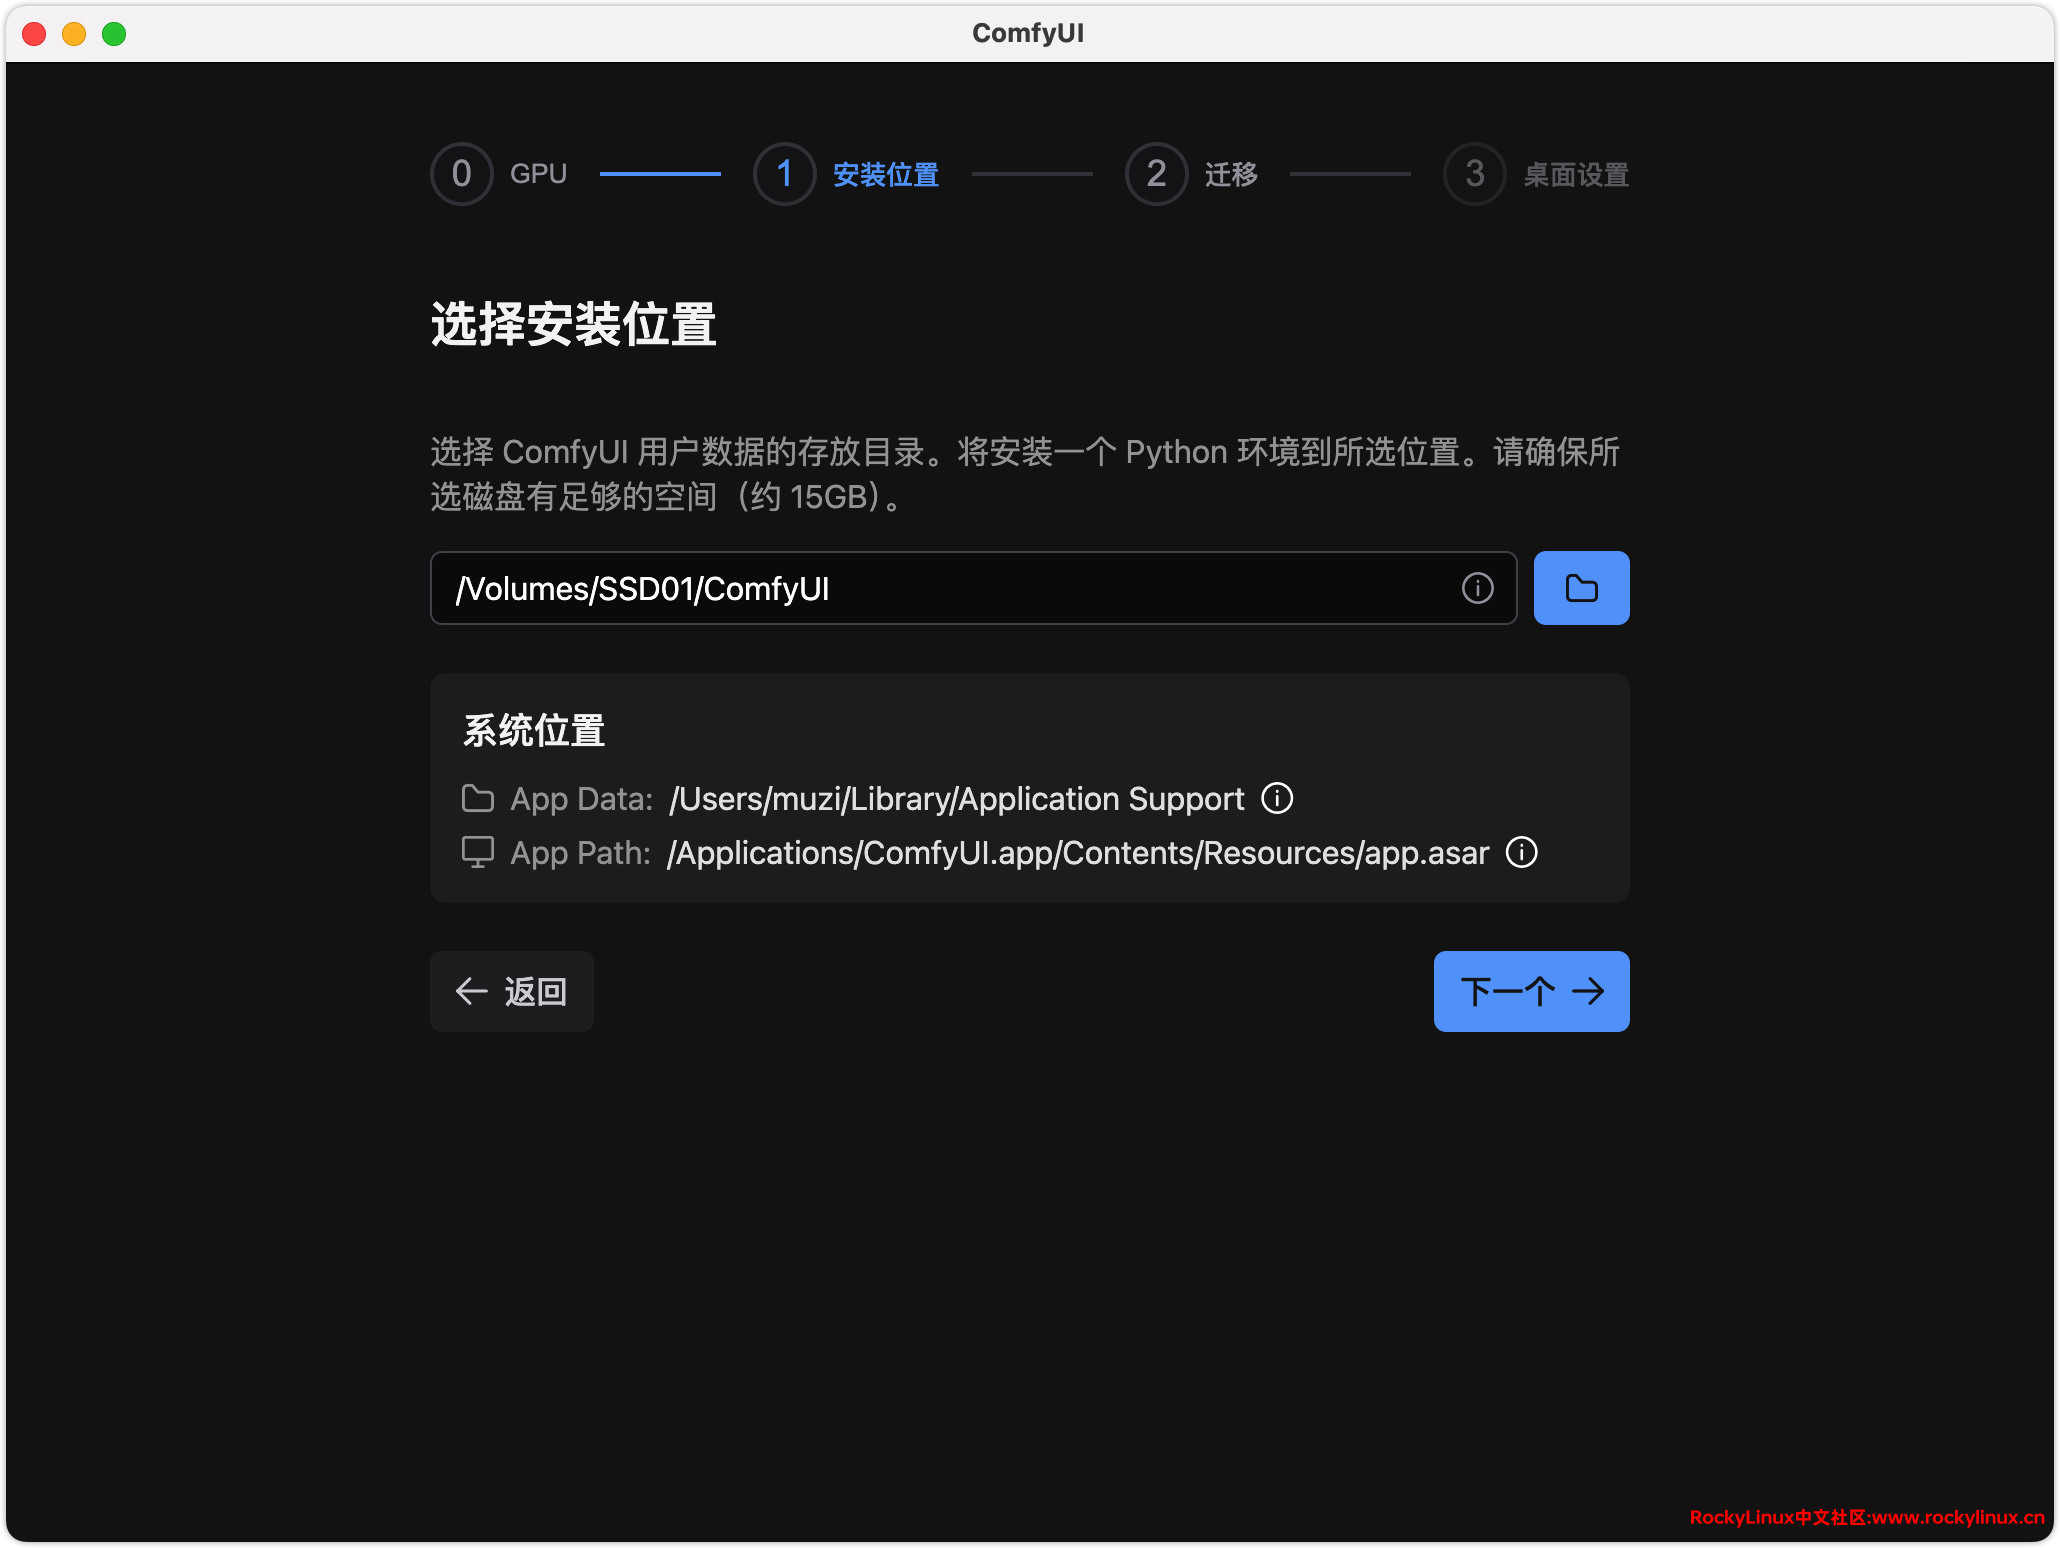
Task: Click info icon next to App Data path
Action: click(1277, 798)
